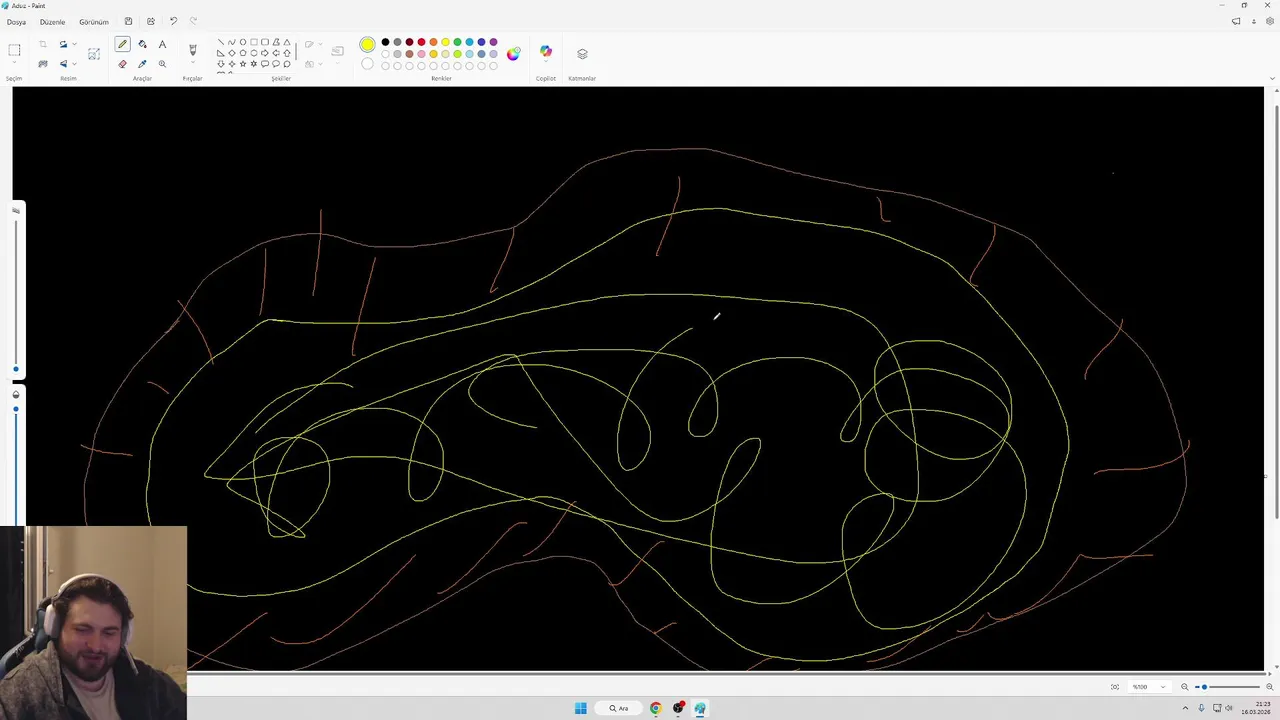
Task: Click the Share icon in the title bar
Action: pos(151,21)
